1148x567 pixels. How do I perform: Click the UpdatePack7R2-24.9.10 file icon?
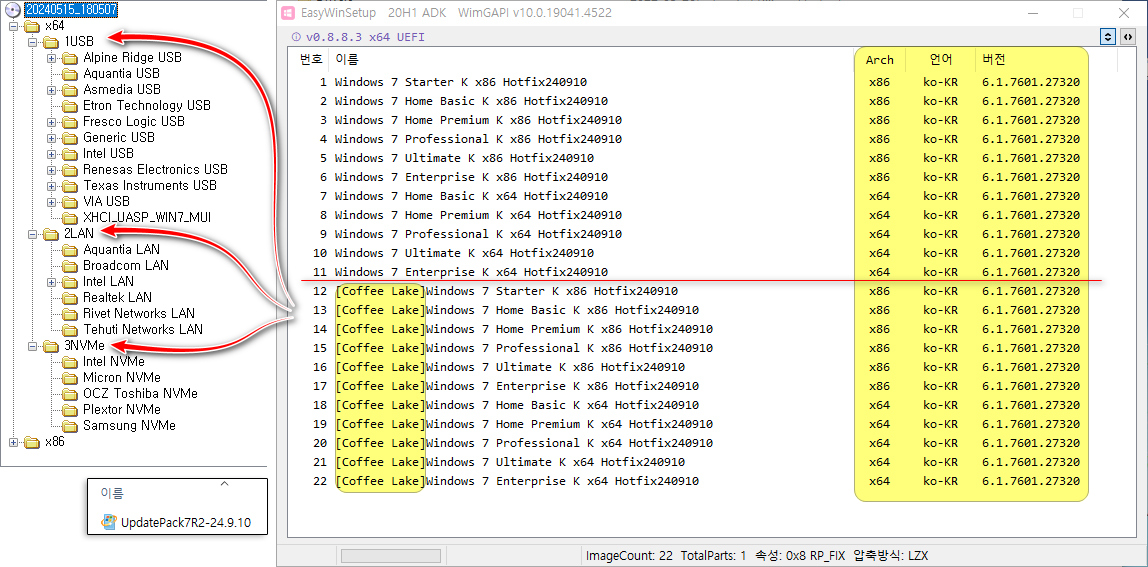tap(109, 522)
